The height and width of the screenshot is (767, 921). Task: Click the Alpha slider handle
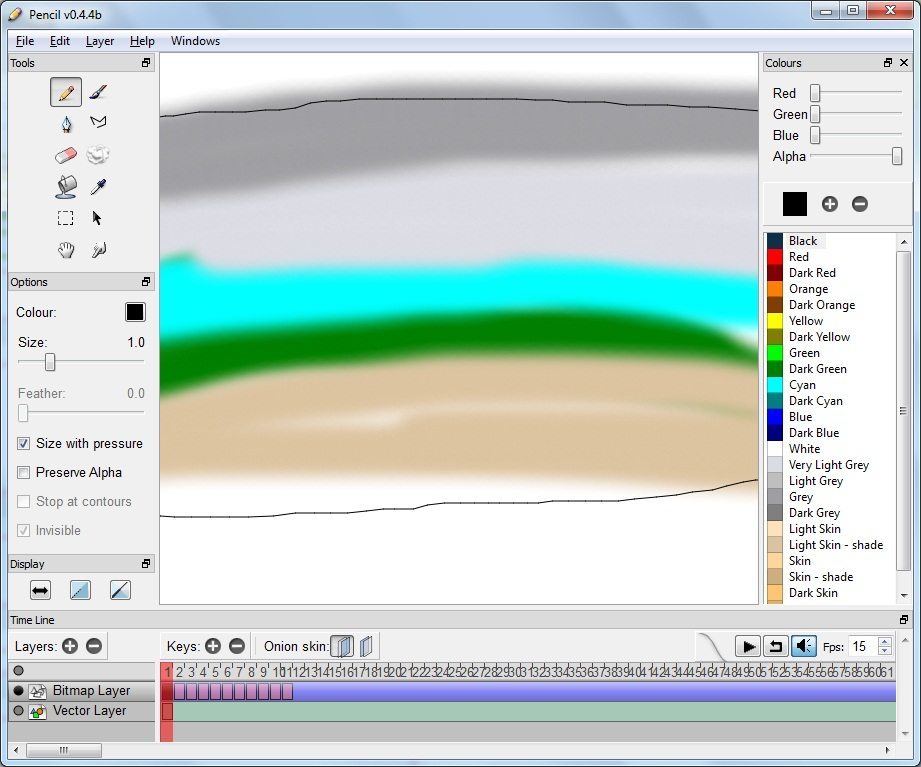click(x=897, y=156)
